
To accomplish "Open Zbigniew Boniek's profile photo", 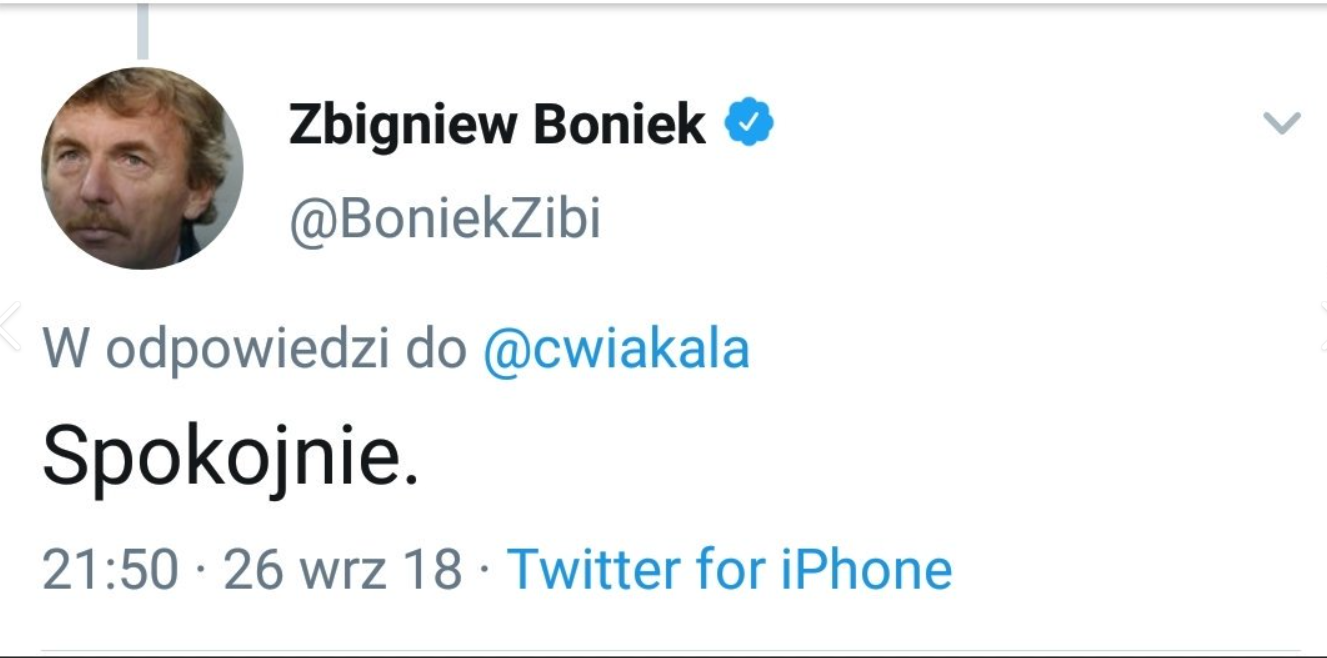I will tap(142, 168).
